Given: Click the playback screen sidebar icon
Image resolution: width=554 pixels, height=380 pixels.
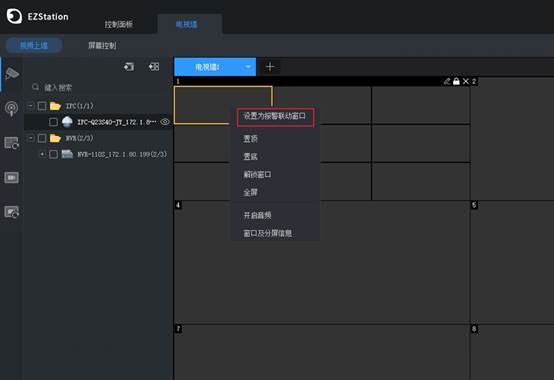Looking at the screenshot, I should pyautogui.click(x=12, y=177).
